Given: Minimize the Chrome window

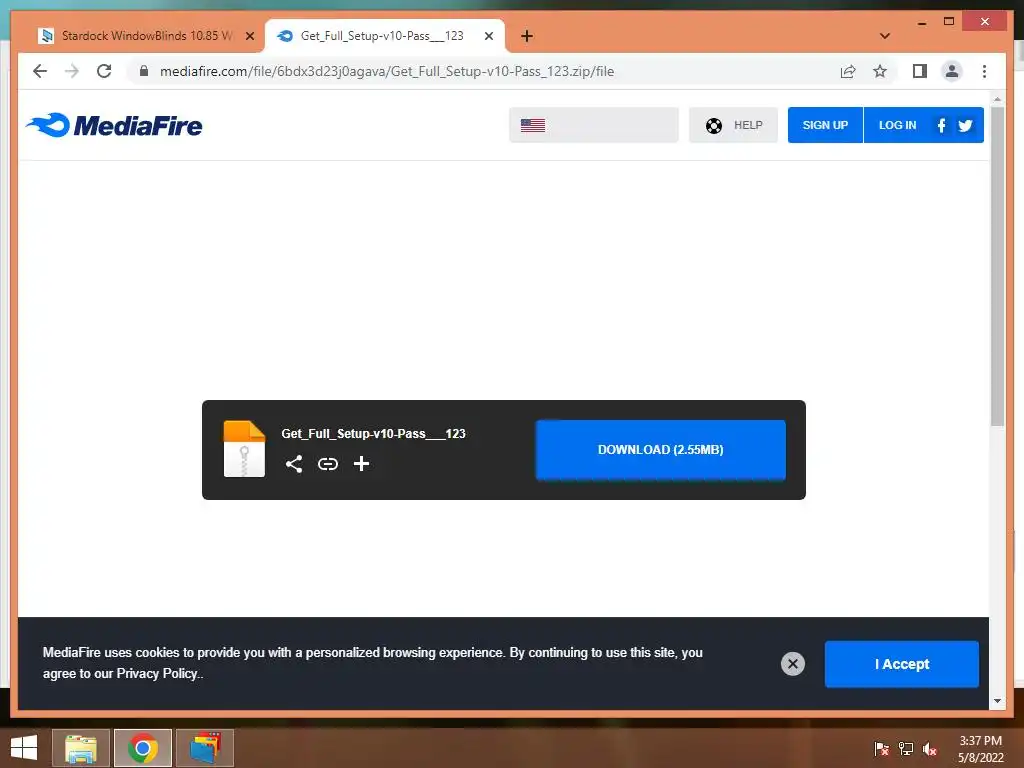Looking at the screenshot, I should click(921, 22).
